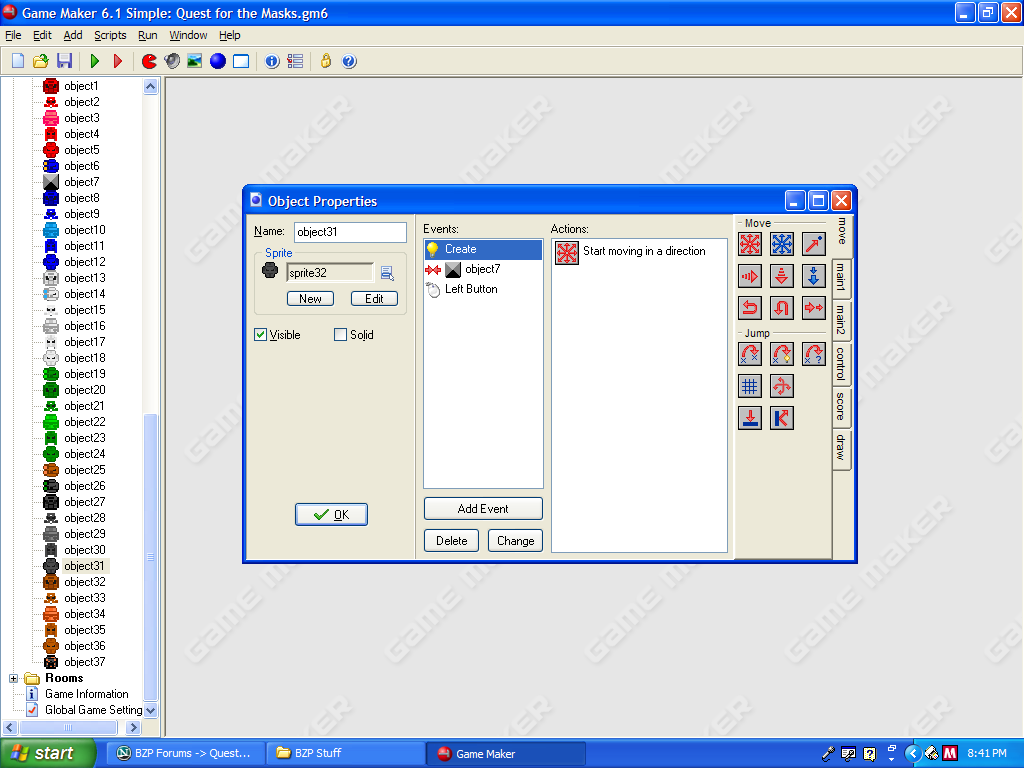Open Game Information toolbar icon

pyautogui.click(x=272, y=61)
